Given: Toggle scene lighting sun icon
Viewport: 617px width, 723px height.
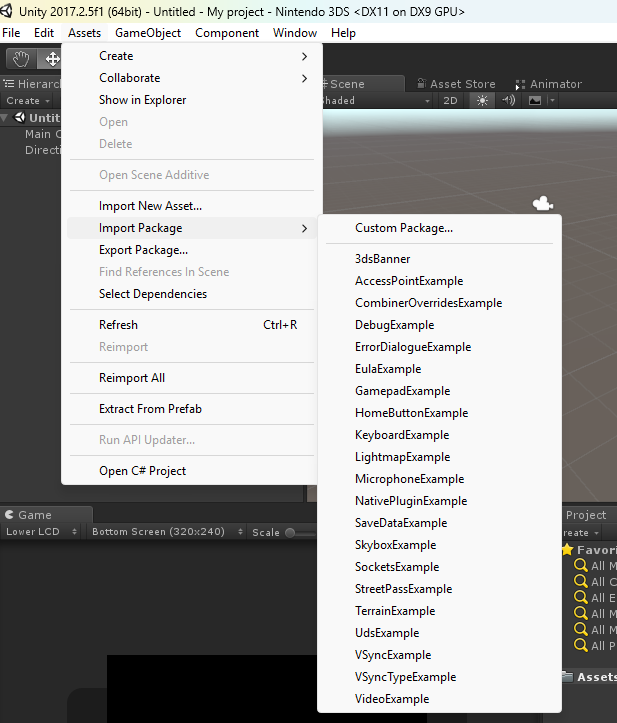Looking at the screenshot, I should [482, 101].
